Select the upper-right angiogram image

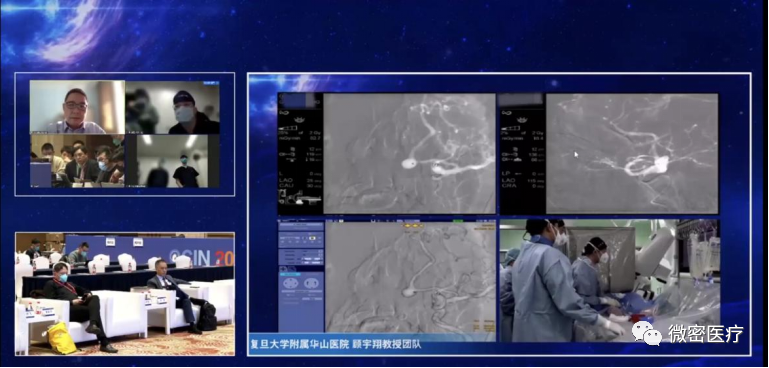pyautogui.click(x=632, y=154)
